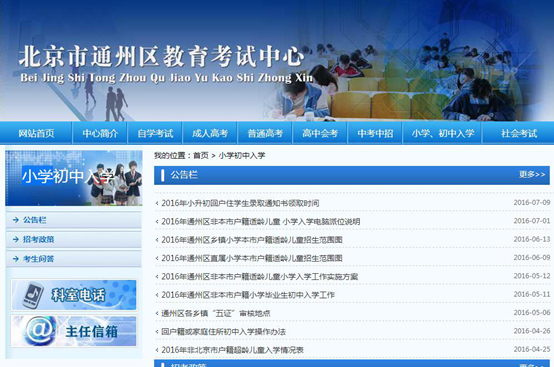Click the arrow icon beside sidebar 公告栏

pos(16,220)
